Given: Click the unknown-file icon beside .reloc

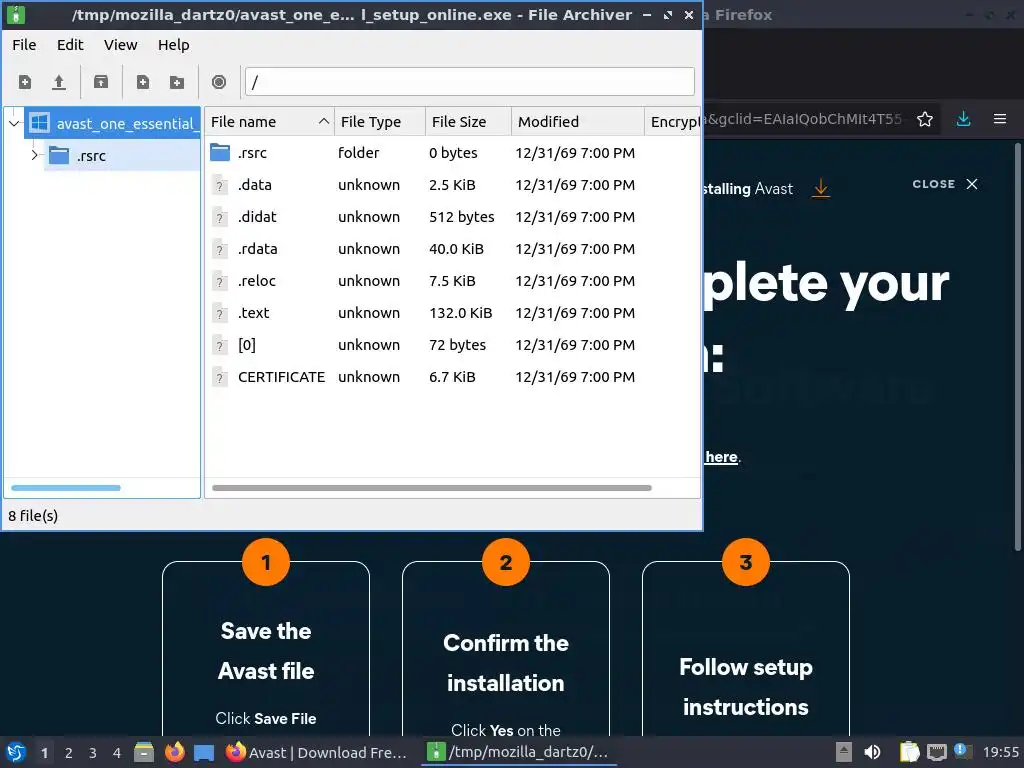Looking at the screenshot, I should point(220,281).
